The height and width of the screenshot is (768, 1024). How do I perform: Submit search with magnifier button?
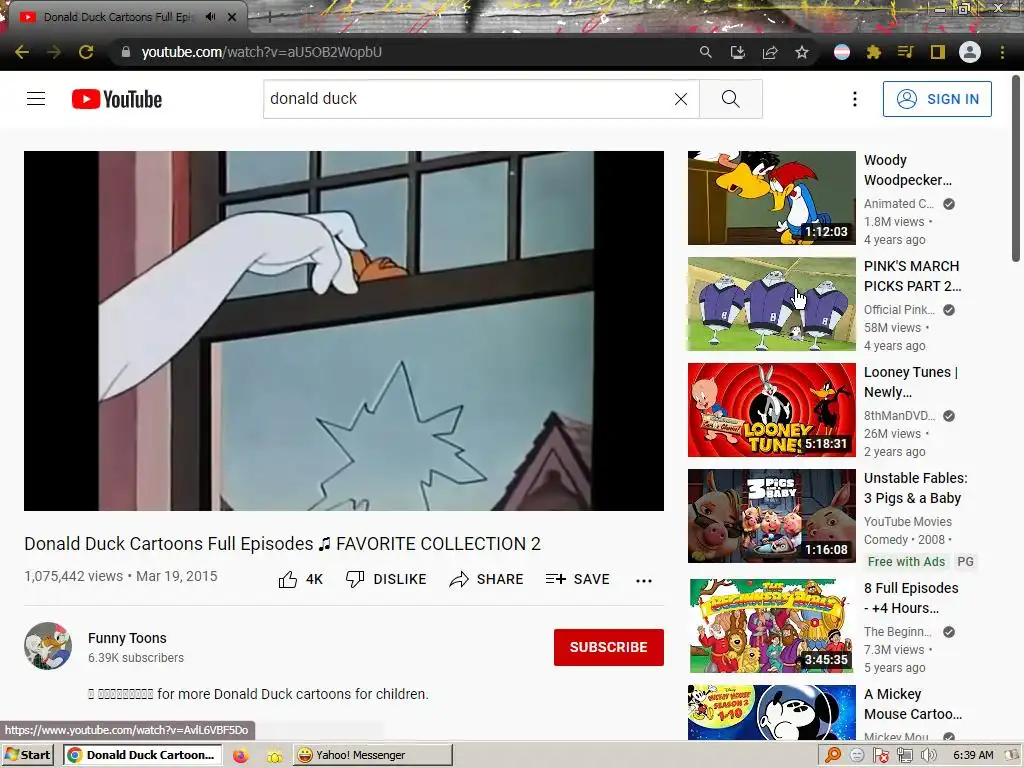tap(731, 99)
